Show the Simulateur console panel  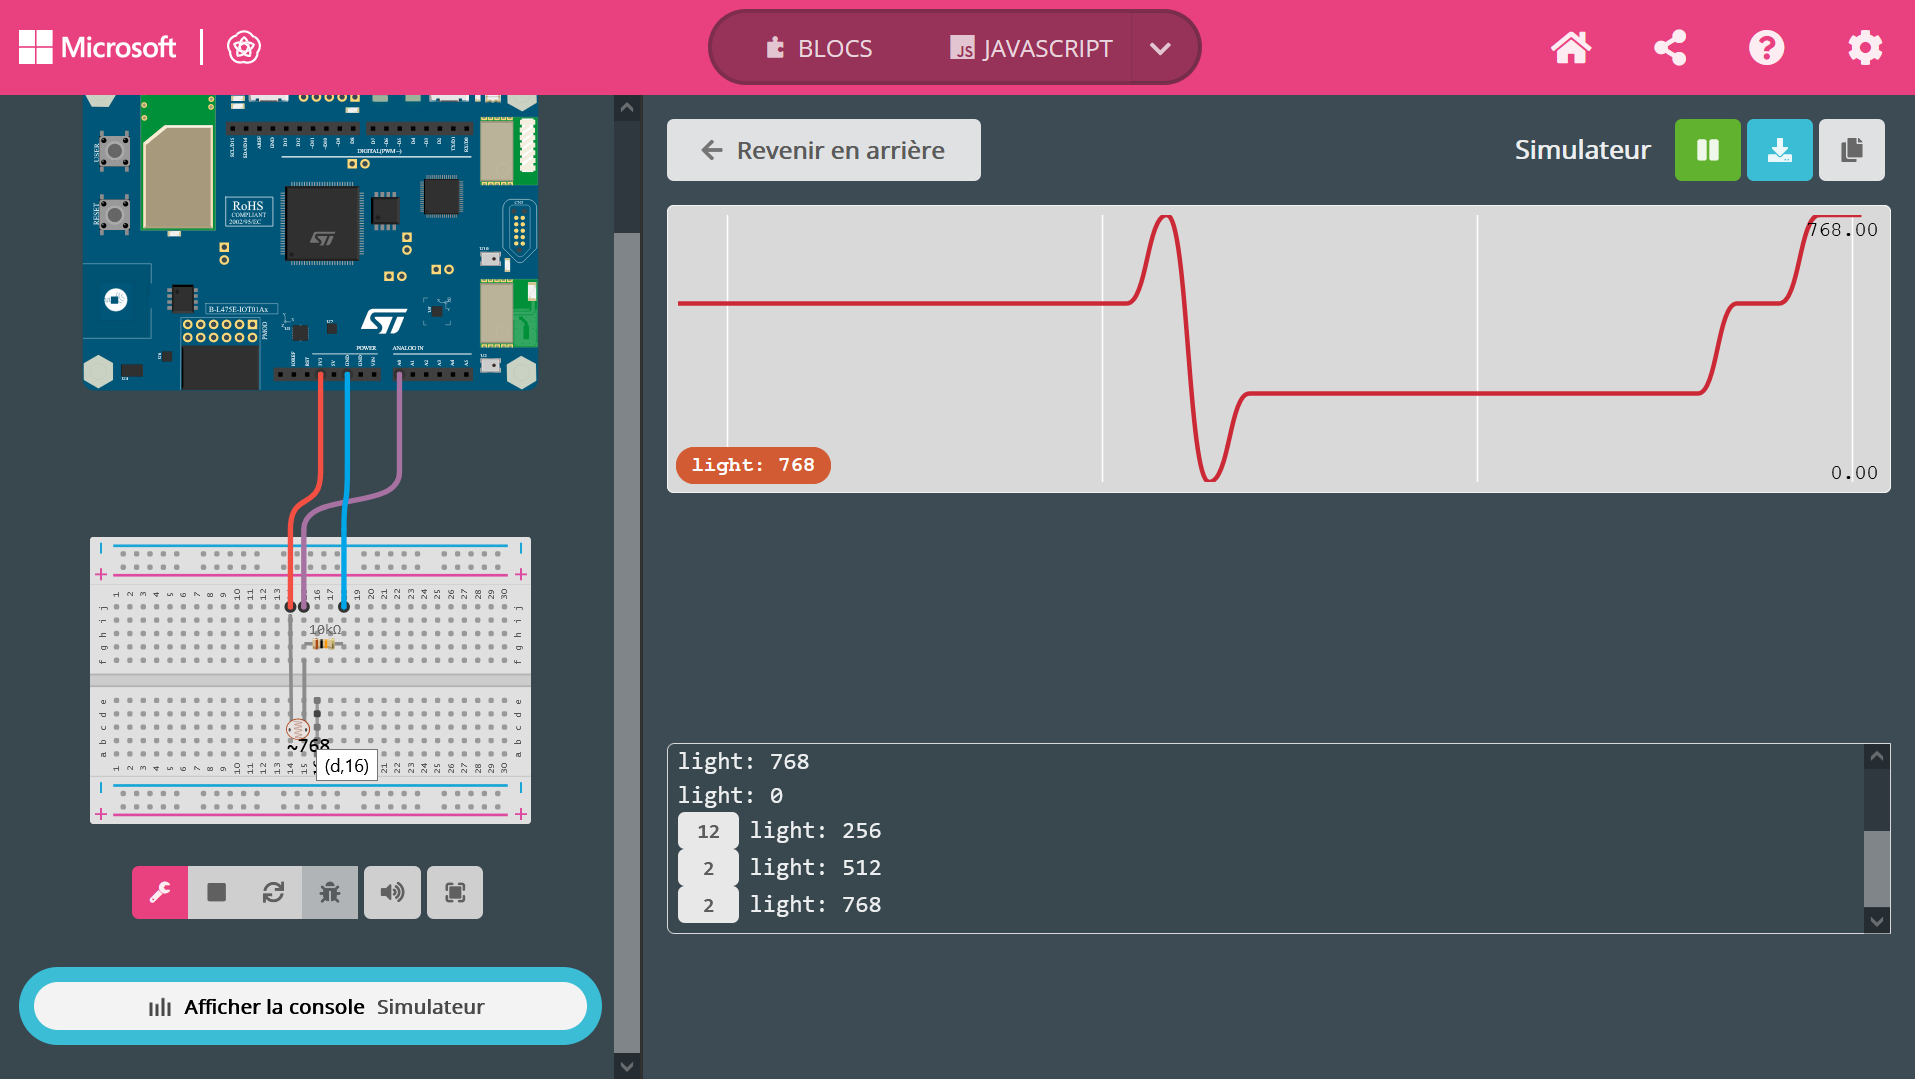(311, 1006)
